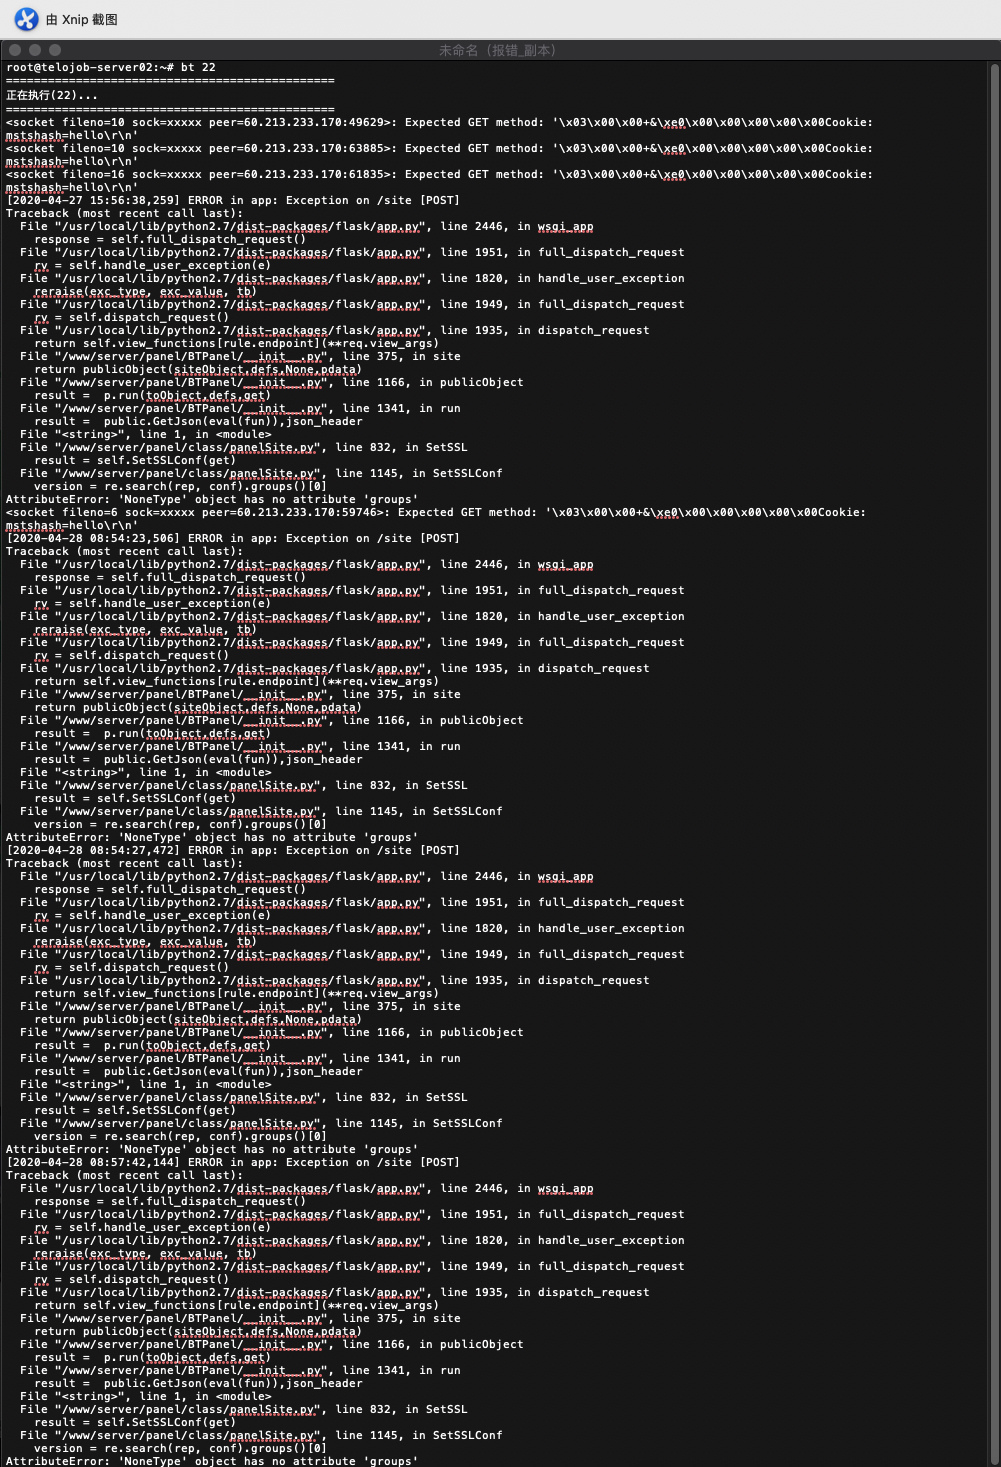Select the app.py path underlined text
The image size is (1001, 1467).
401,226
